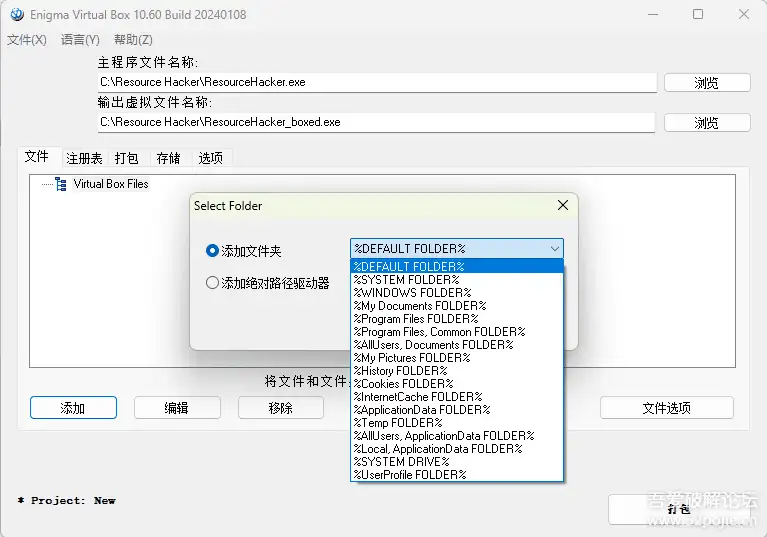Screen dimensions: 767x537
Task: Click the 移除 button
Action: pyautogui.click(x=281, y=407)
